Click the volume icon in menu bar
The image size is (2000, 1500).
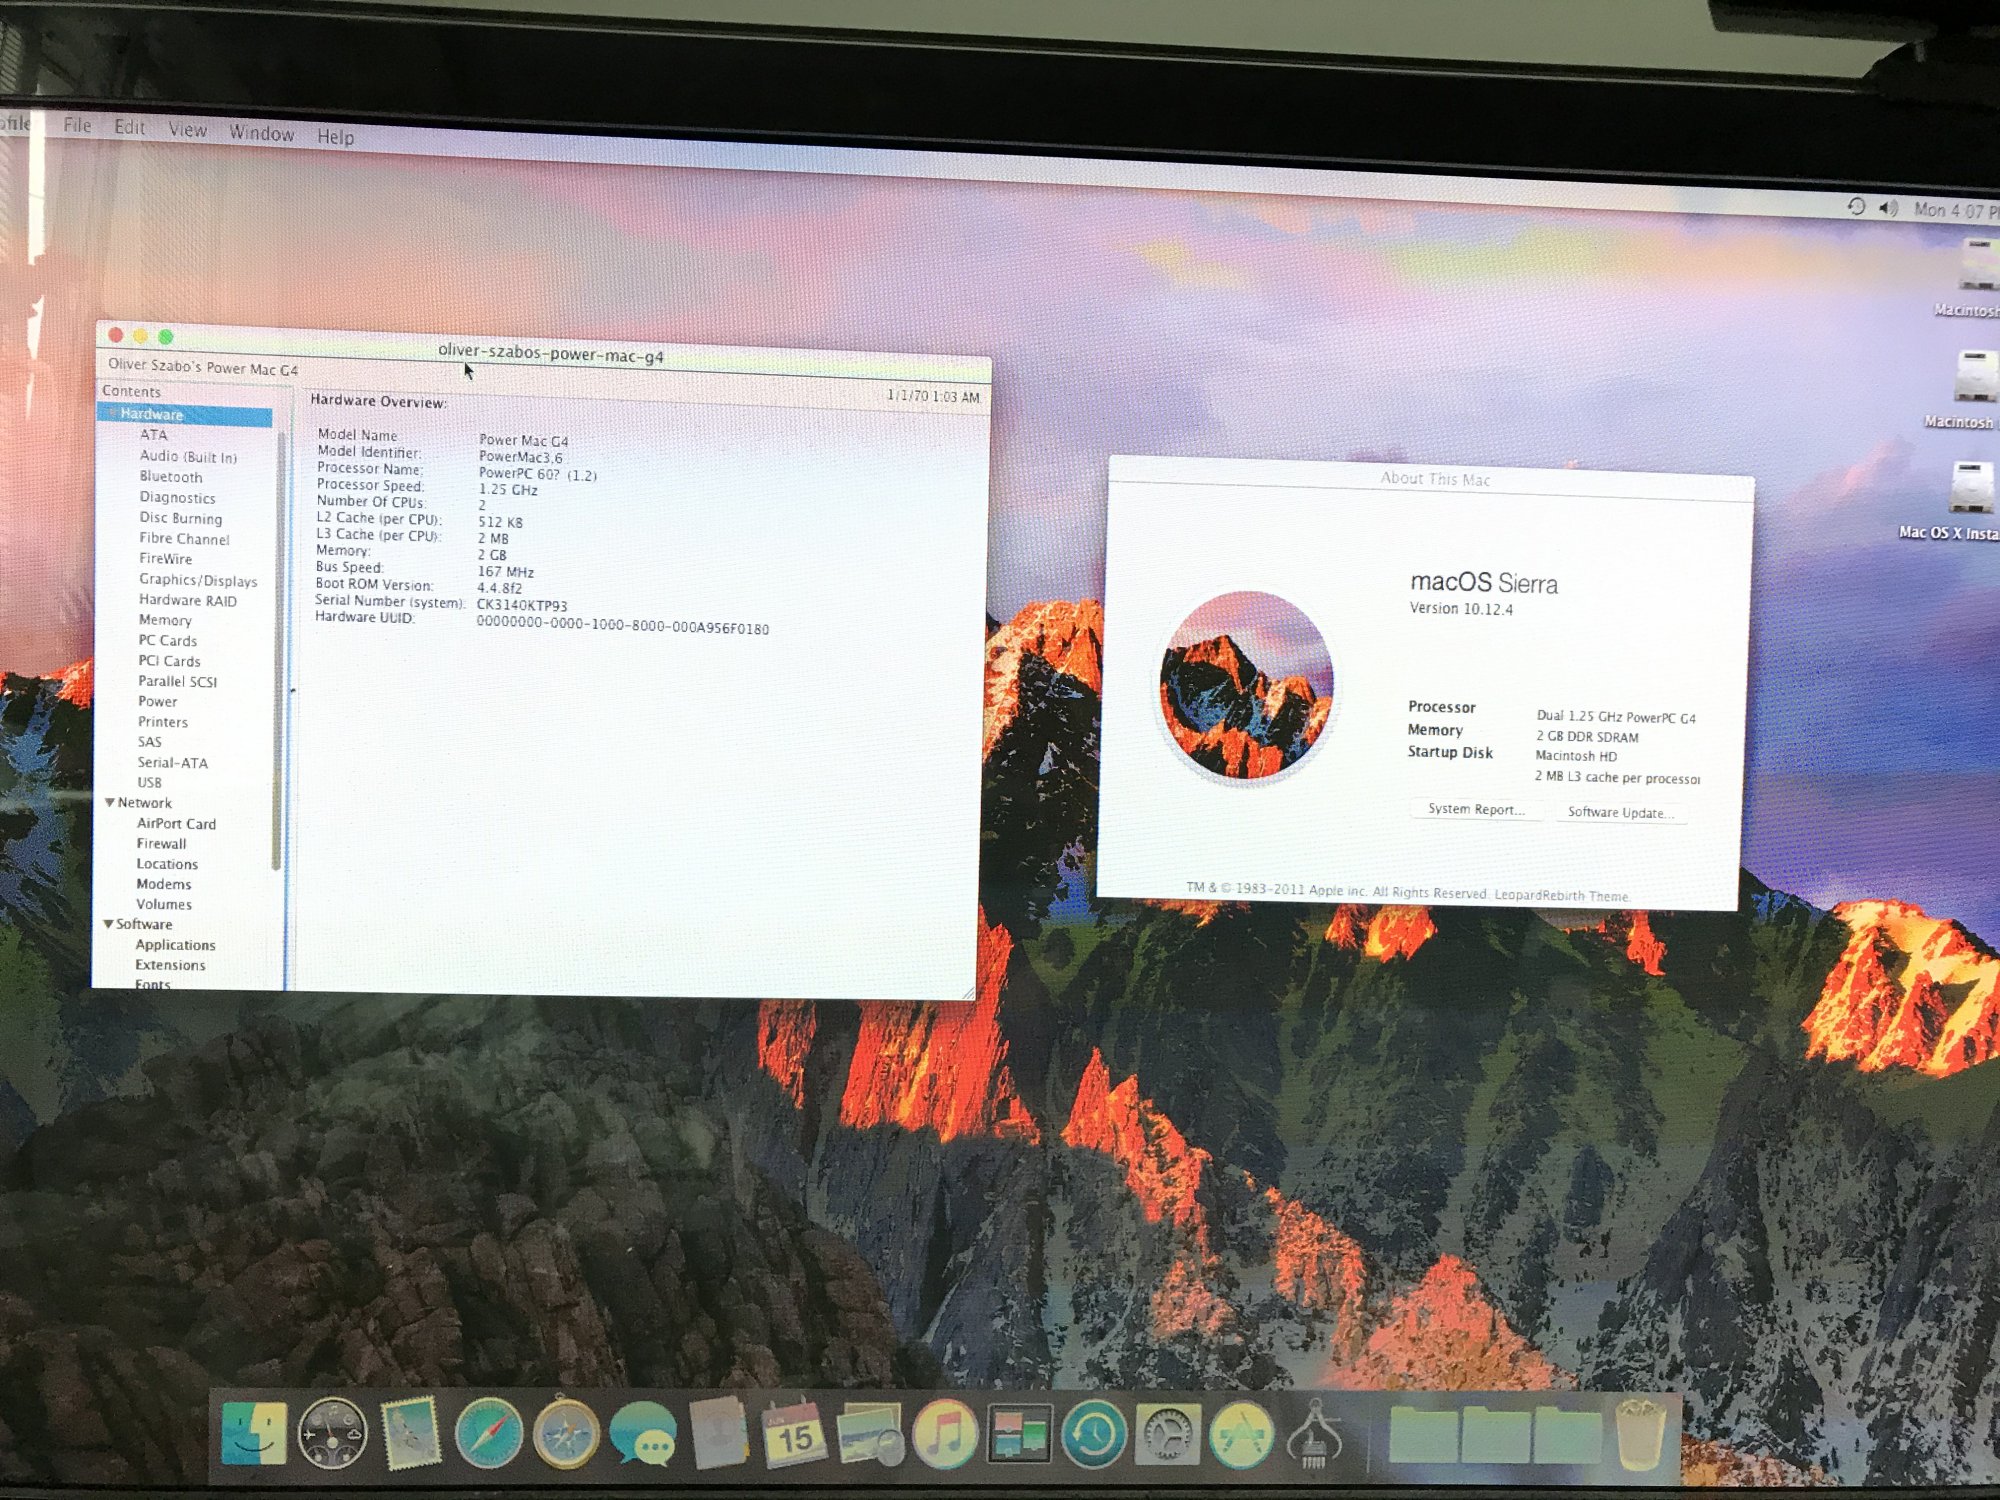[1888, 208]
